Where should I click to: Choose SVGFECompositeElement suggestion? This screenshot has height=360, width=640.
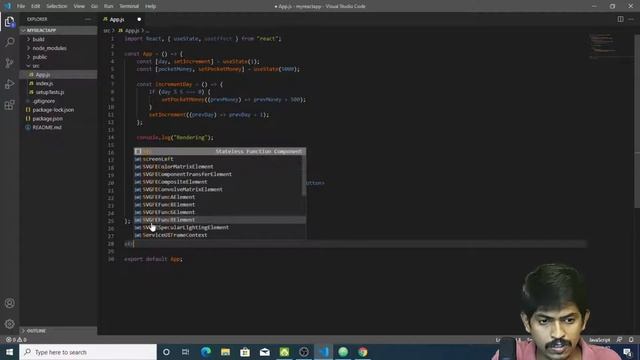(219, 182)
